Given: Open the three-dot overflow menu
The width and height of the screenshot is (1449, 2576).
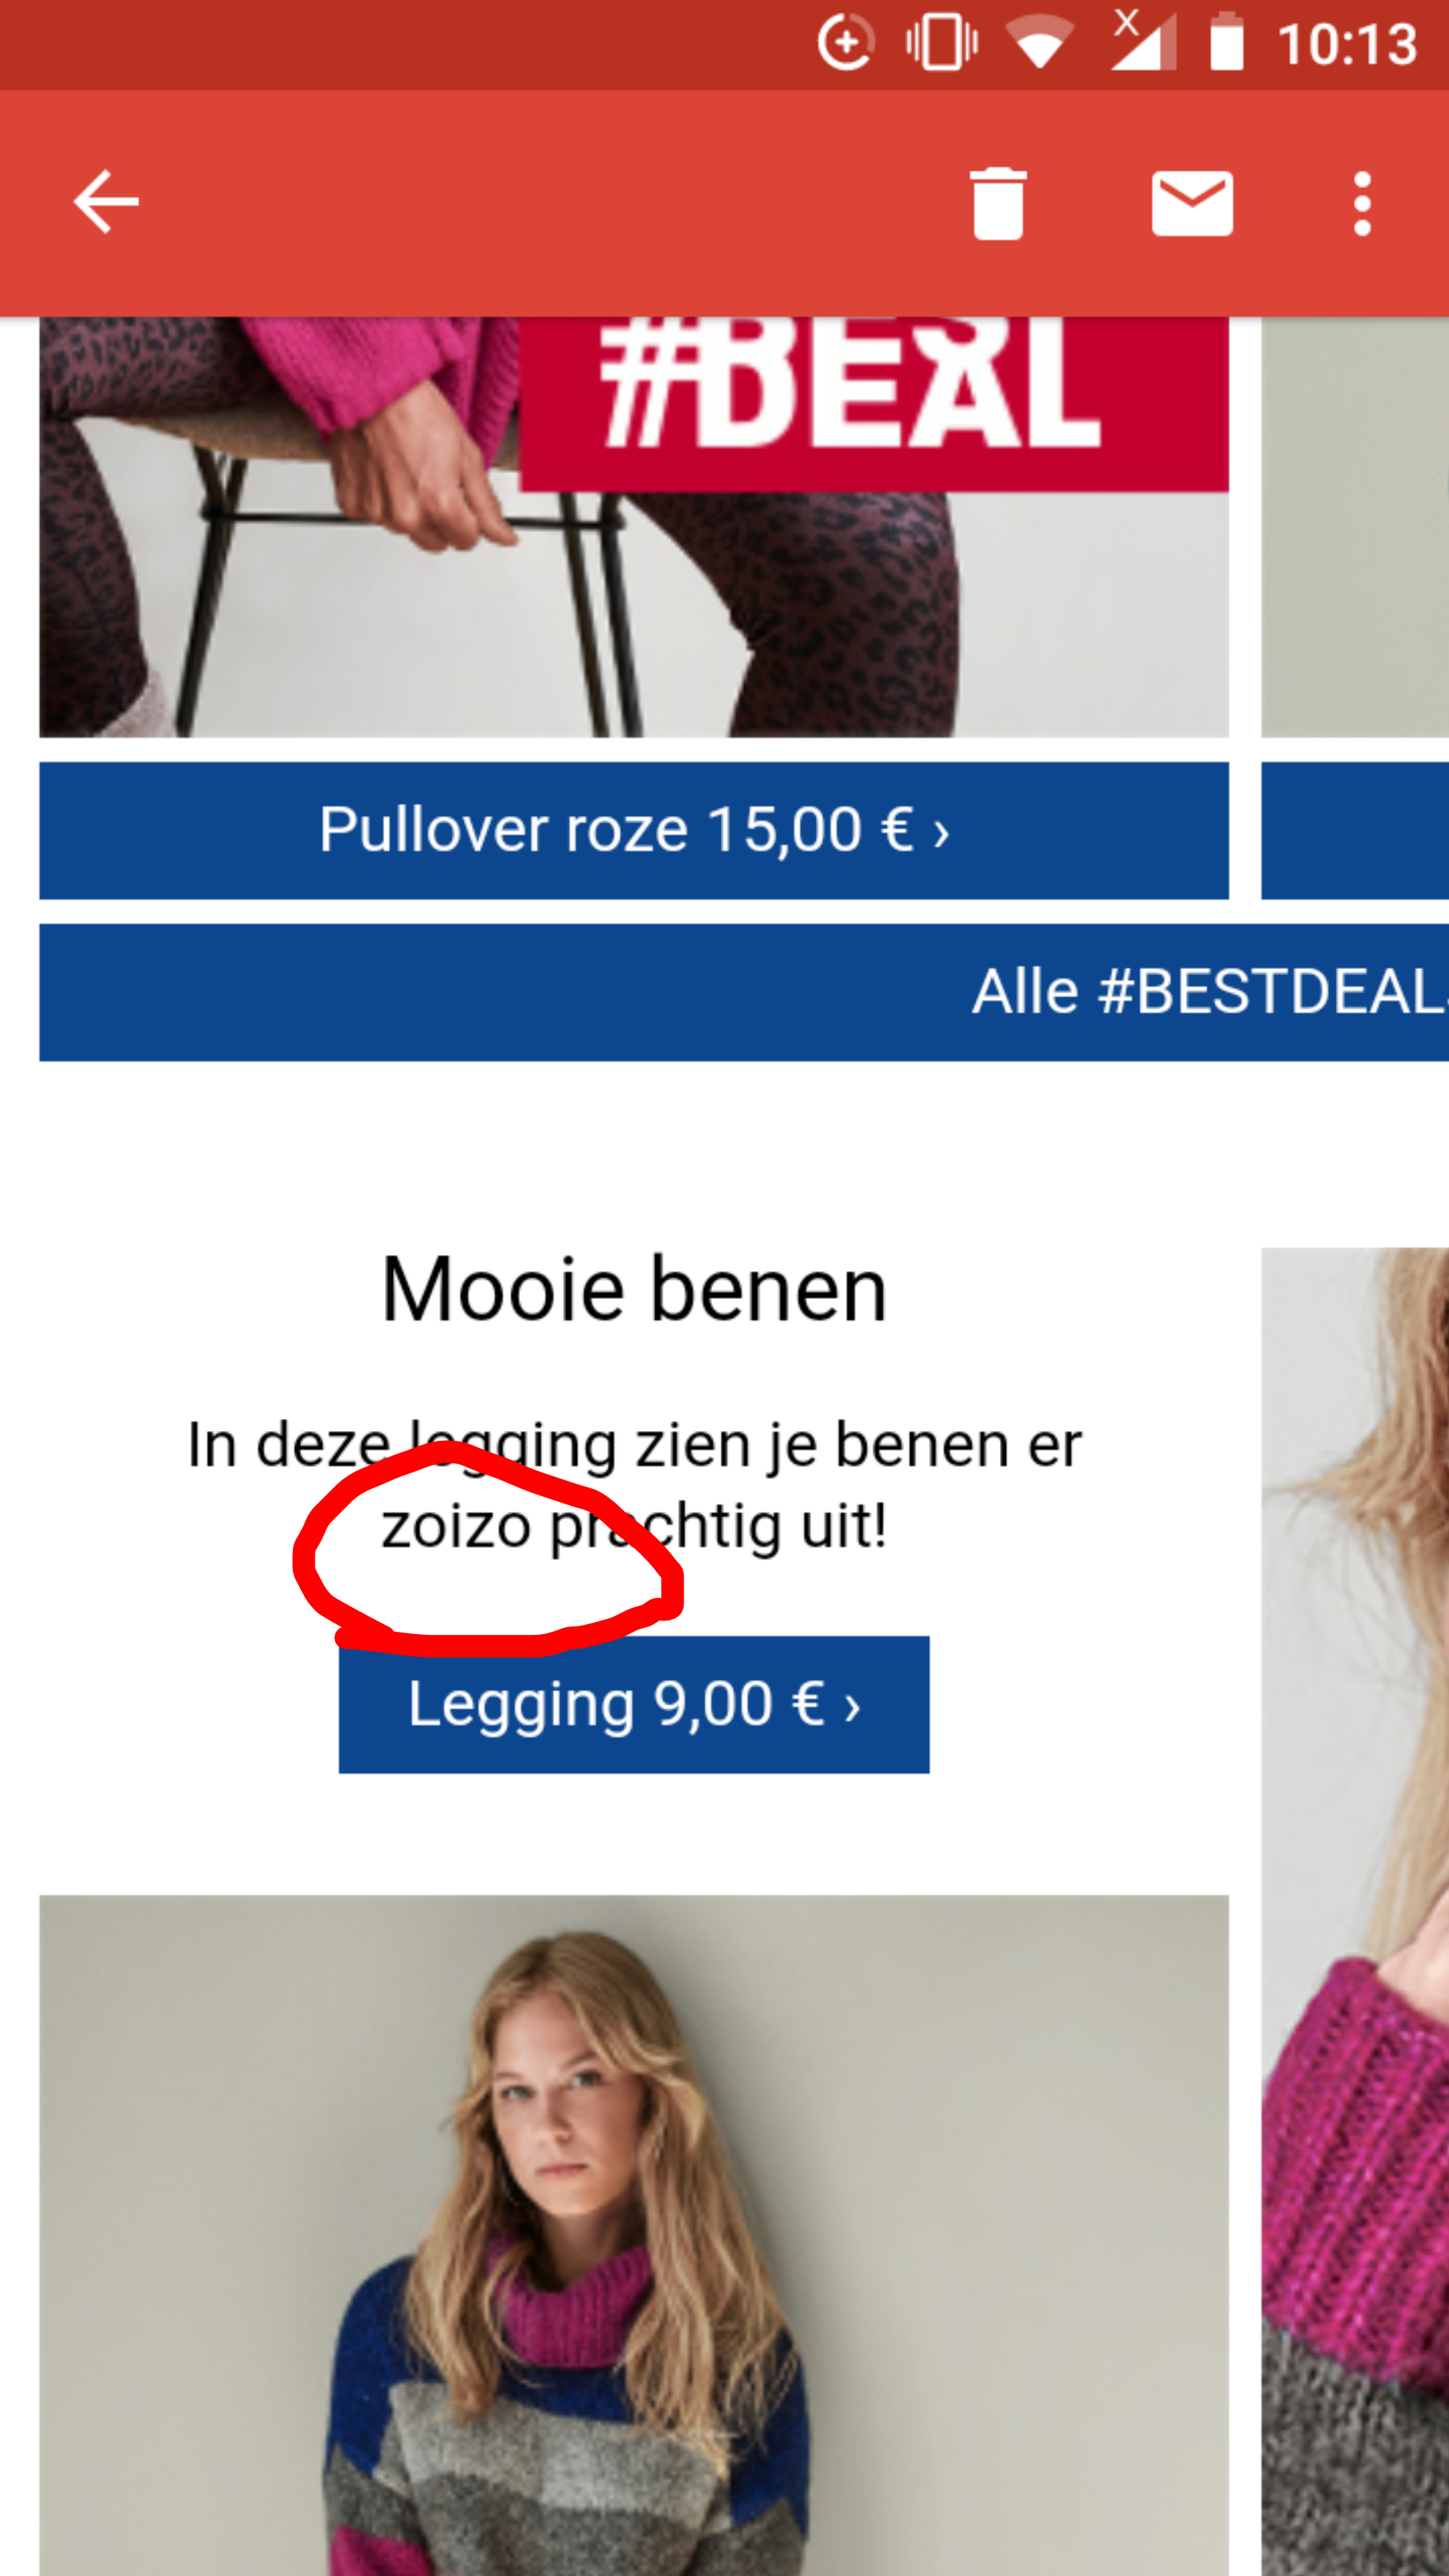Looking at the screenshot, I should pos(1361,204).
